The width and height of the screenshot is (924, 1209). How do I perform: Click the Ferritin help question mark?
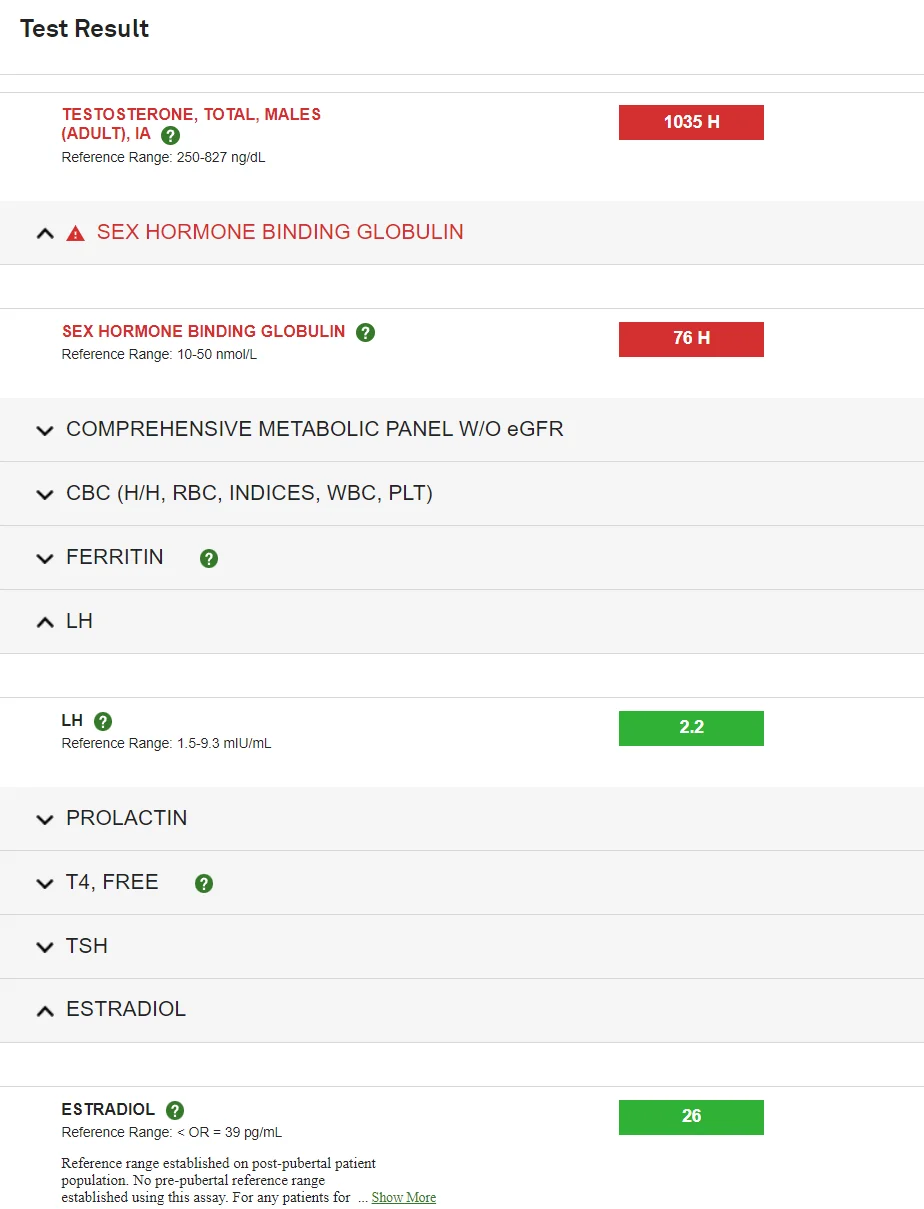coord(208,558)
